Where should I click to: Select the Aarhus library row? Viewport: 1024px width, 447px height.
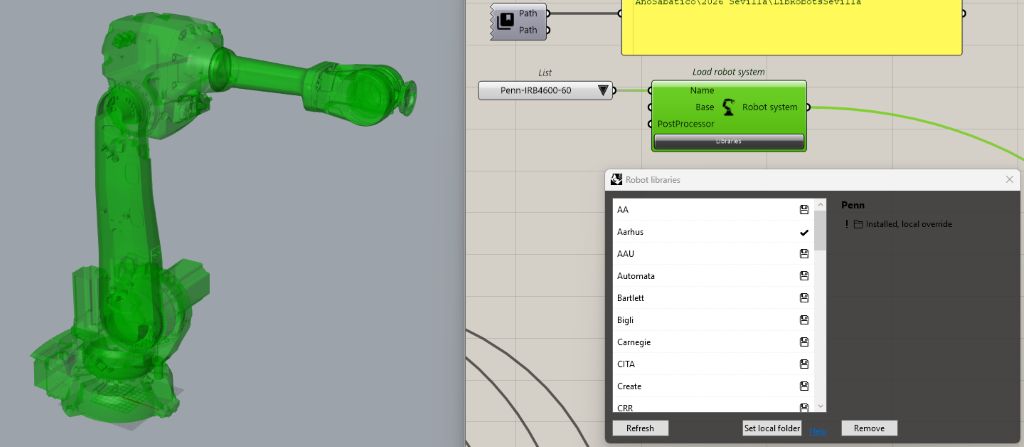[713, 232]
